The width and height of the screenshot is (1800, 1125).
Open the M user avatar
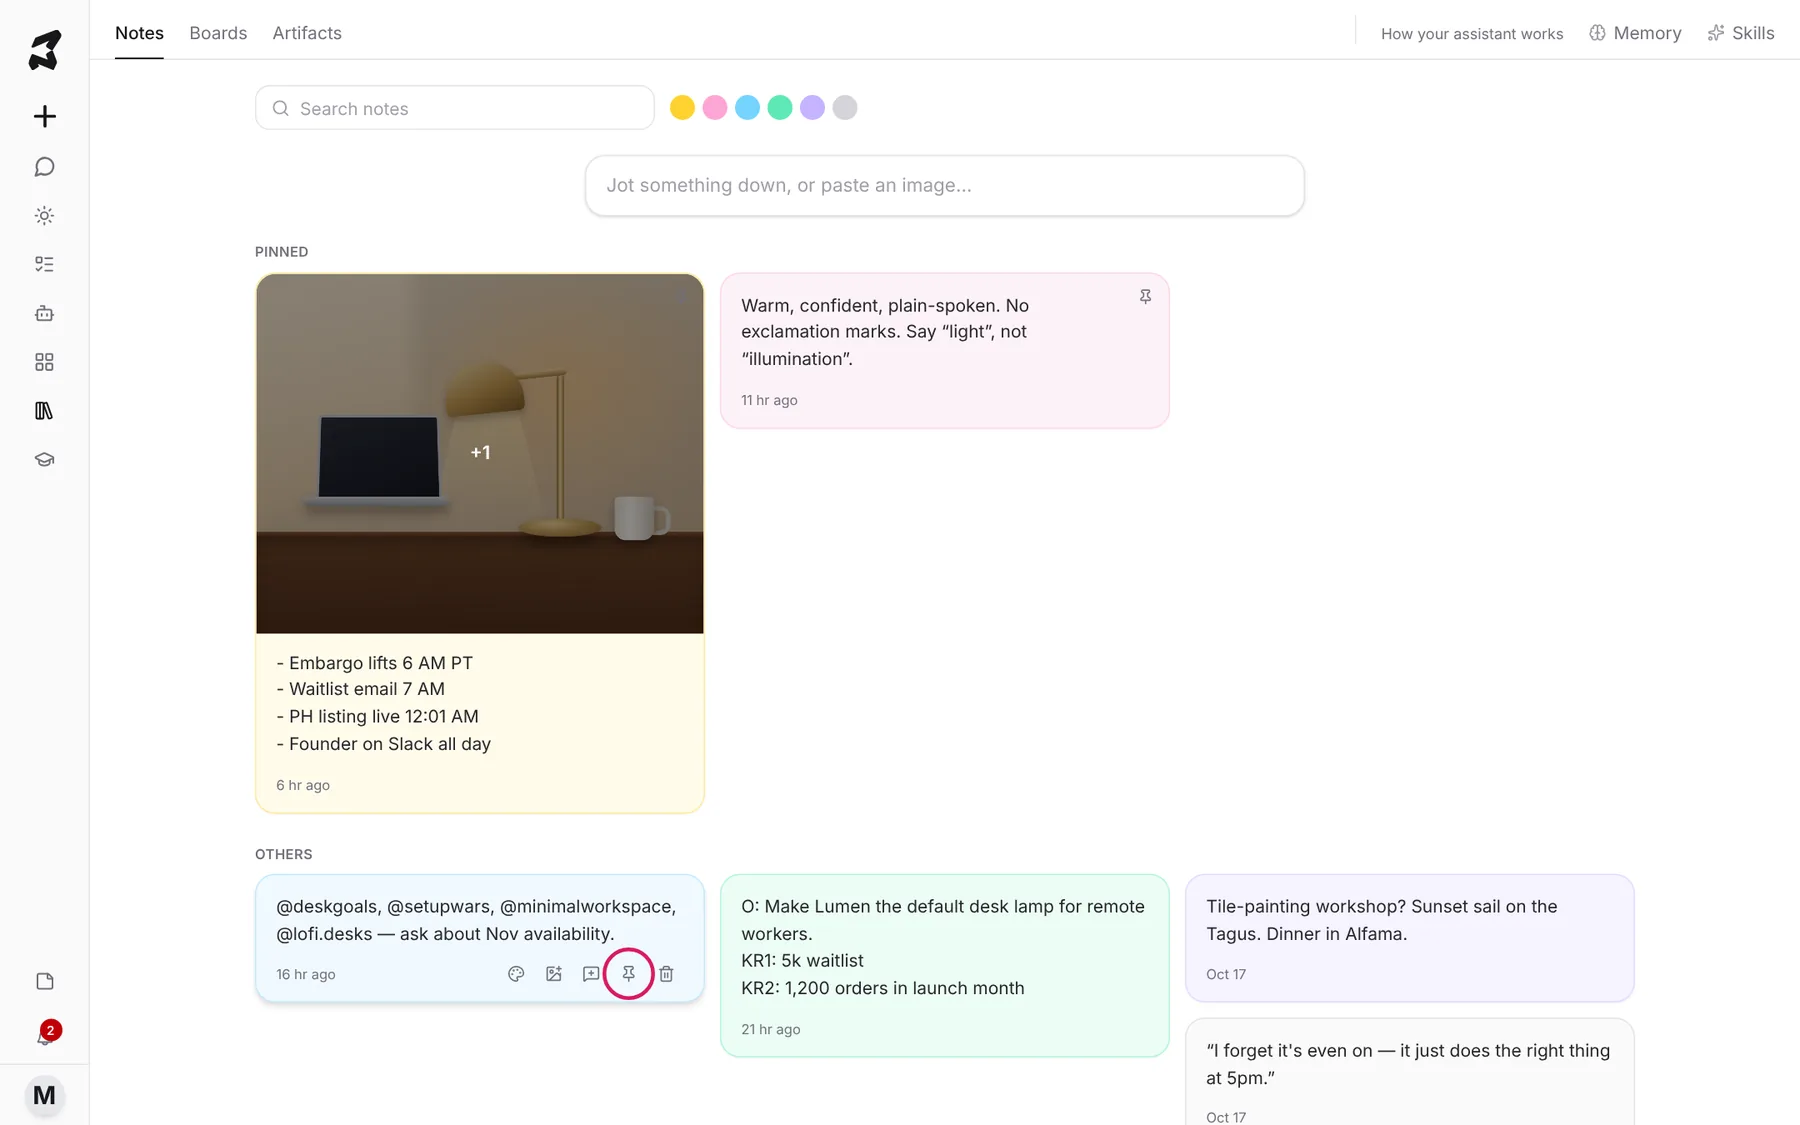tap(44, 1095)
